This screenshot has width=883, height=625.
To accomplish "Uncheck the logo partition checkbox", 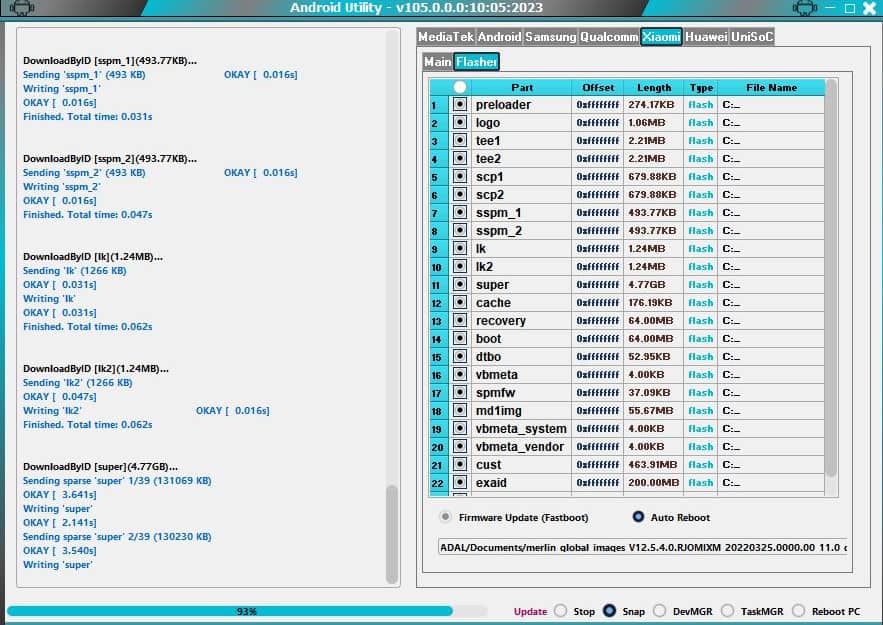I will (x=460, y=122).
